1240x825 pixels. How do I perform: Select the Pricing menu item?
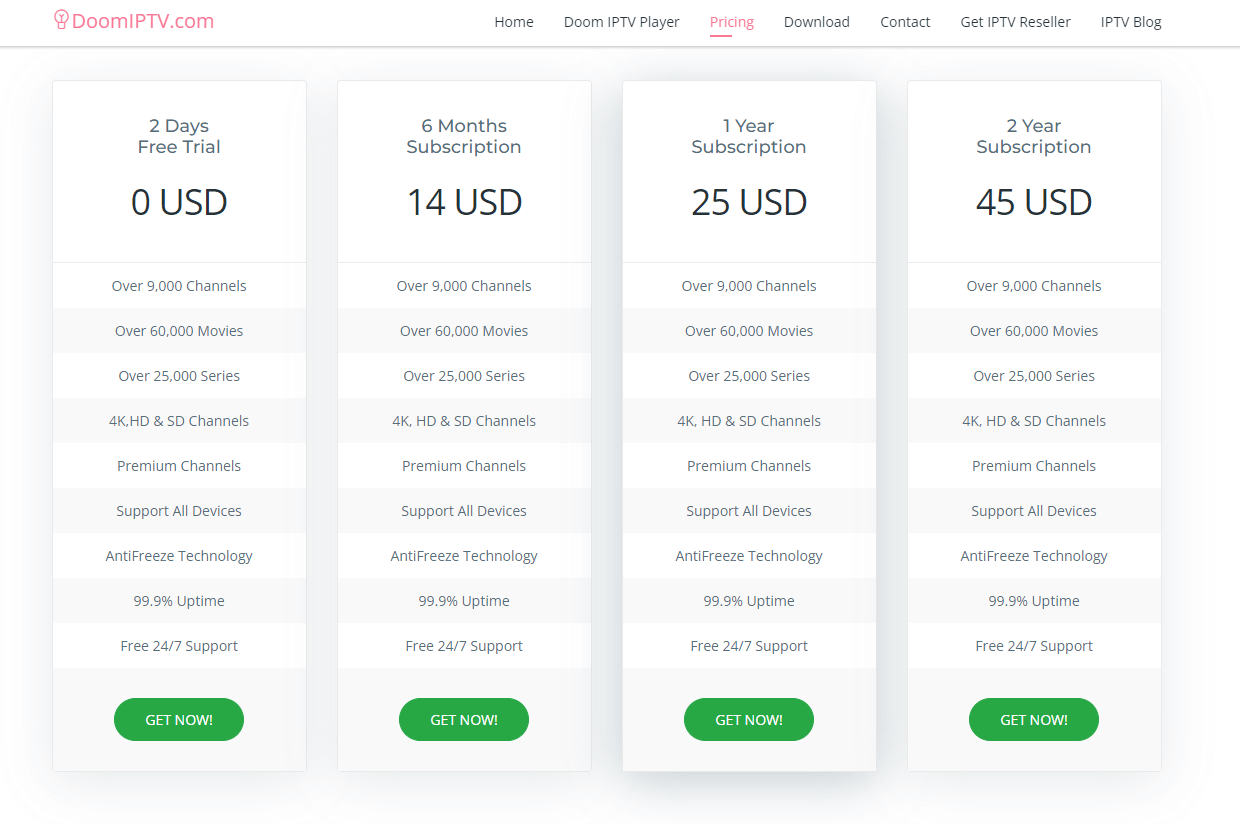[732, 22]
